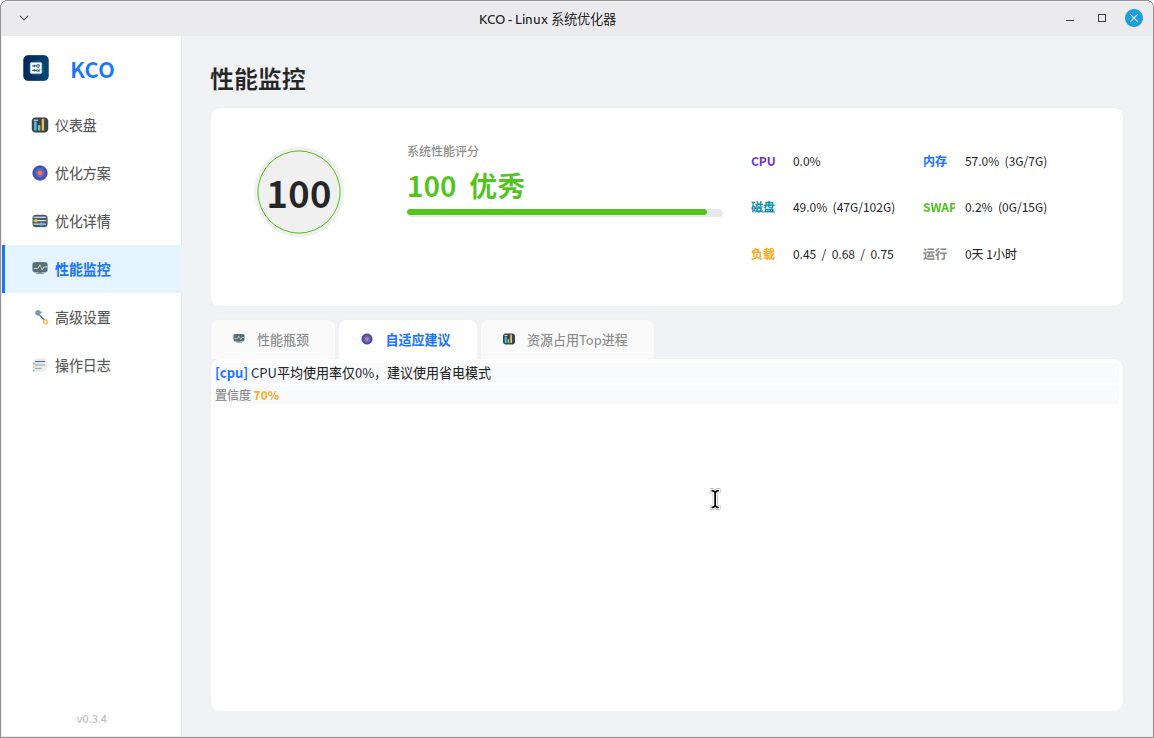Click the 置信度 70% line
The width and height of the screenshot is (1154, 738).
click(667, 395)
